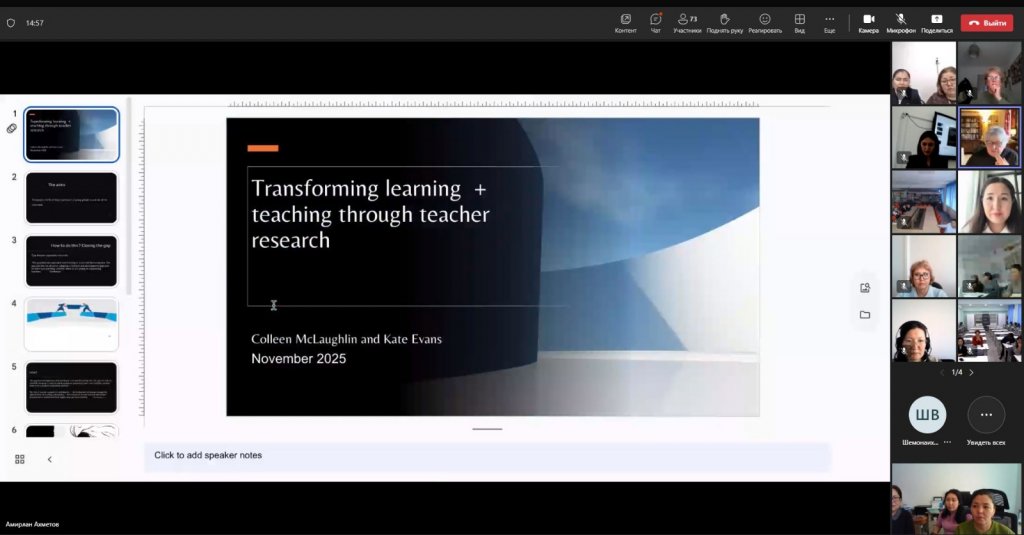
Task: Toggle the Камера camera on
Action: pos(868,22)
